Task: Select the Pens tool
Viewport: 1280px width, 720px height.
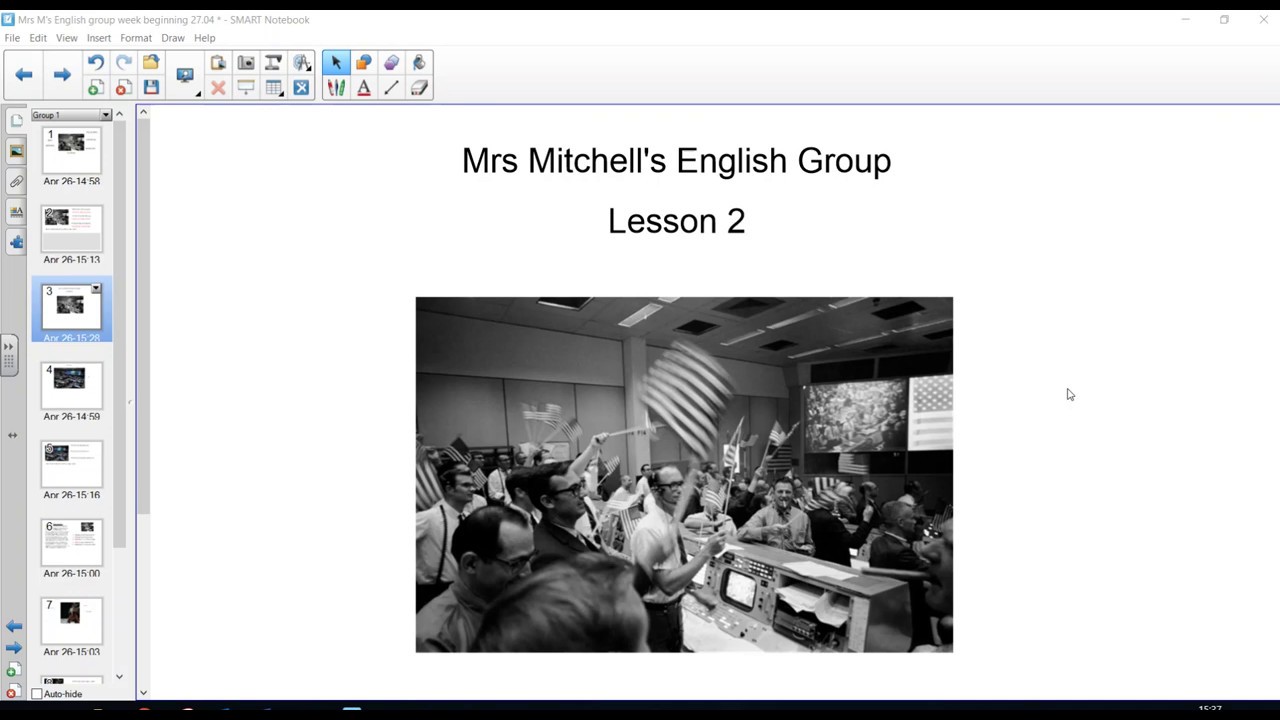Action: (x=336, y=88)
